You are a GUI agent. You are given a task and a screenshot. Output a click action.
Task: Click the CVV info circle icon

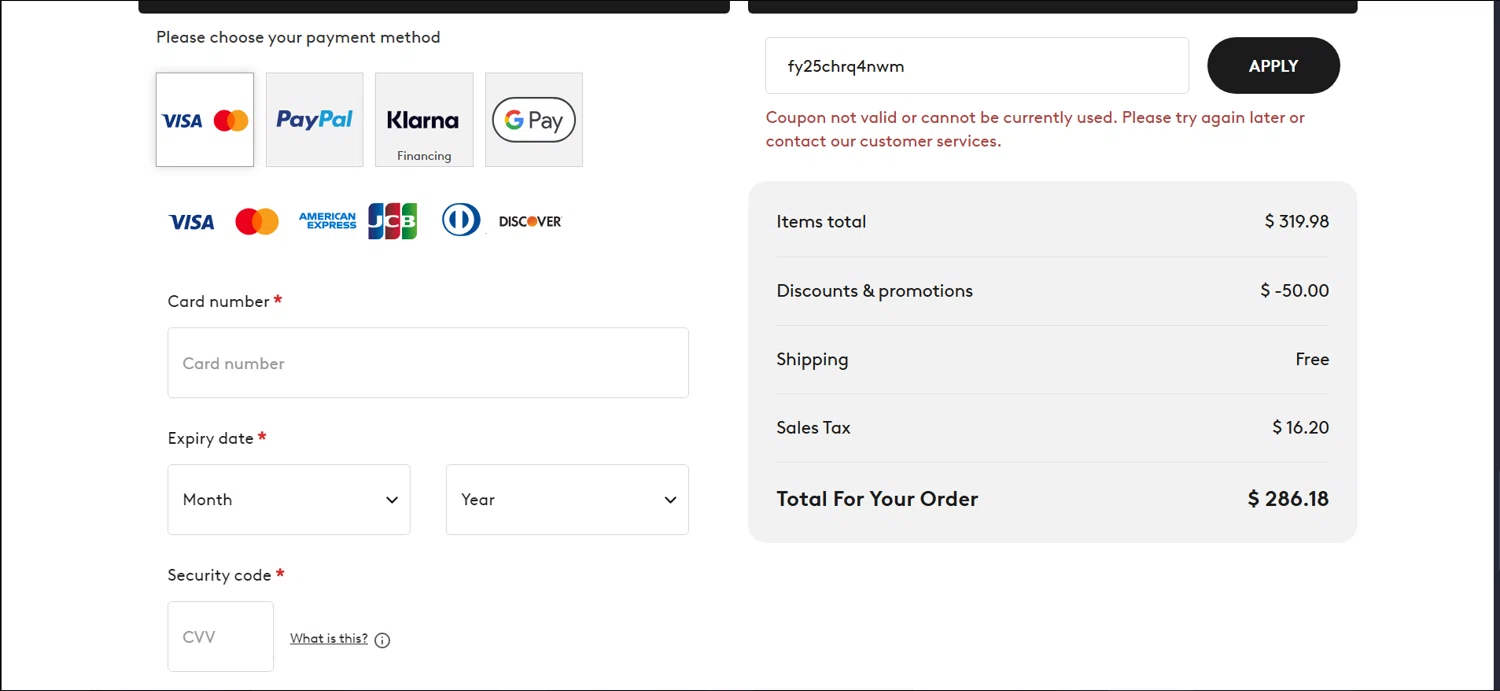382,640
